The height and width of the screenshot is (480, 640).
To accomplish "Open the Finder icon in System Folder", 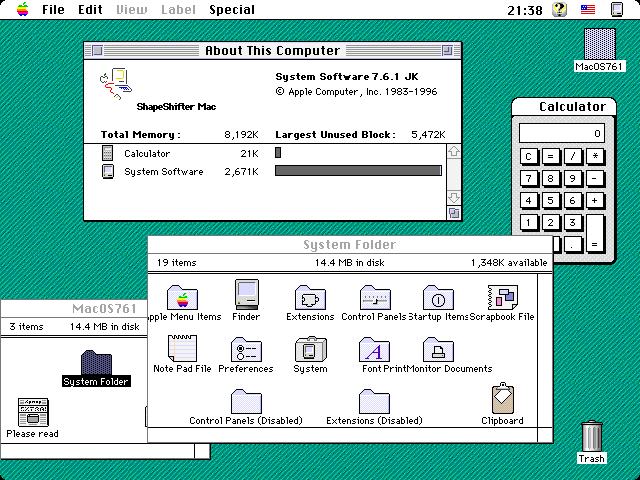I will pyautogui.click(x=246, y=296).
